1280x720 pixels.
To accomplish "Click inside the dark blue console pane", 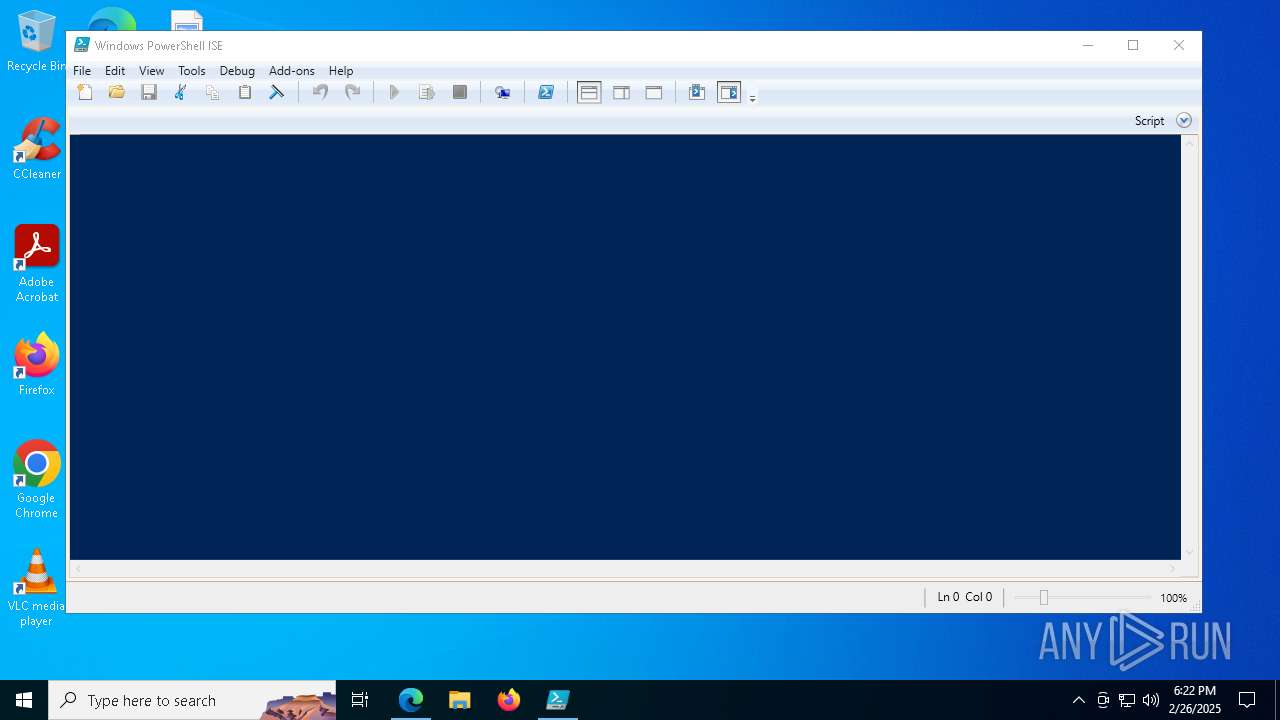I will coord(625,347).
